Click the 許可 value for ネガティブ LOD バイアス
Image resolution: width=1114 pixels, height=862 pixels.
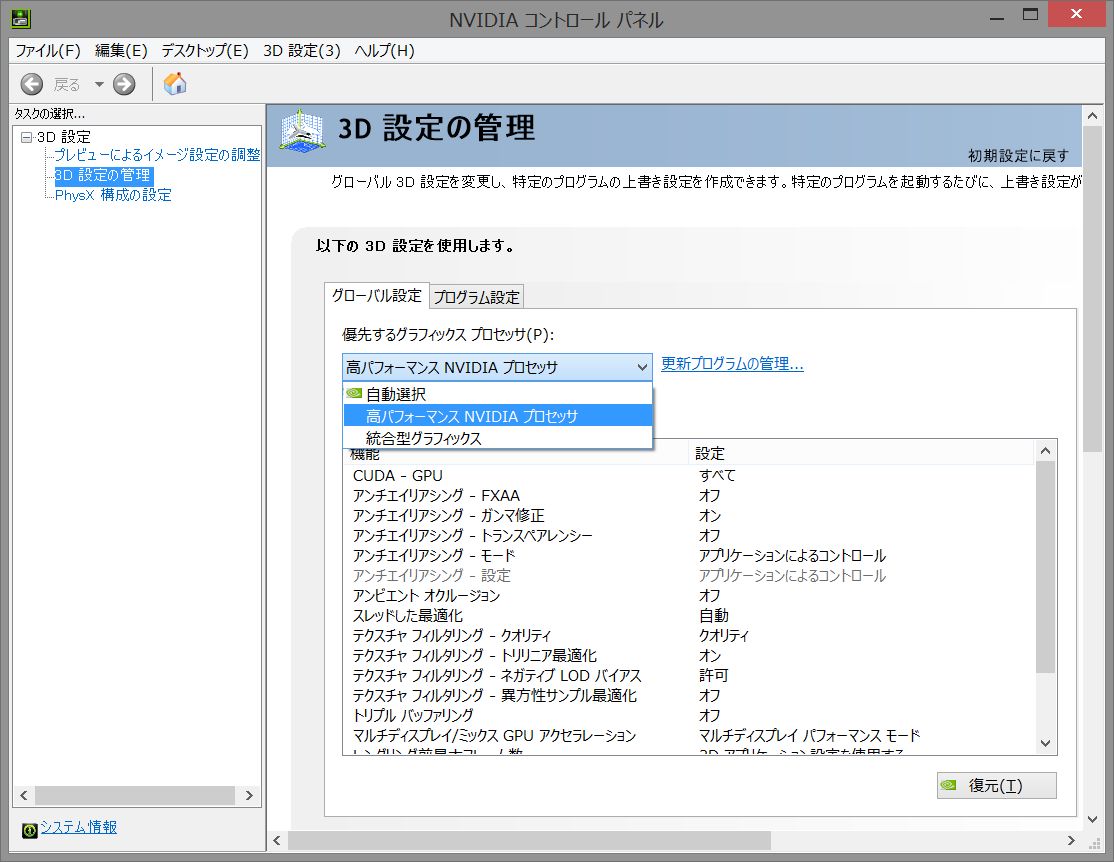click(713, 675)
